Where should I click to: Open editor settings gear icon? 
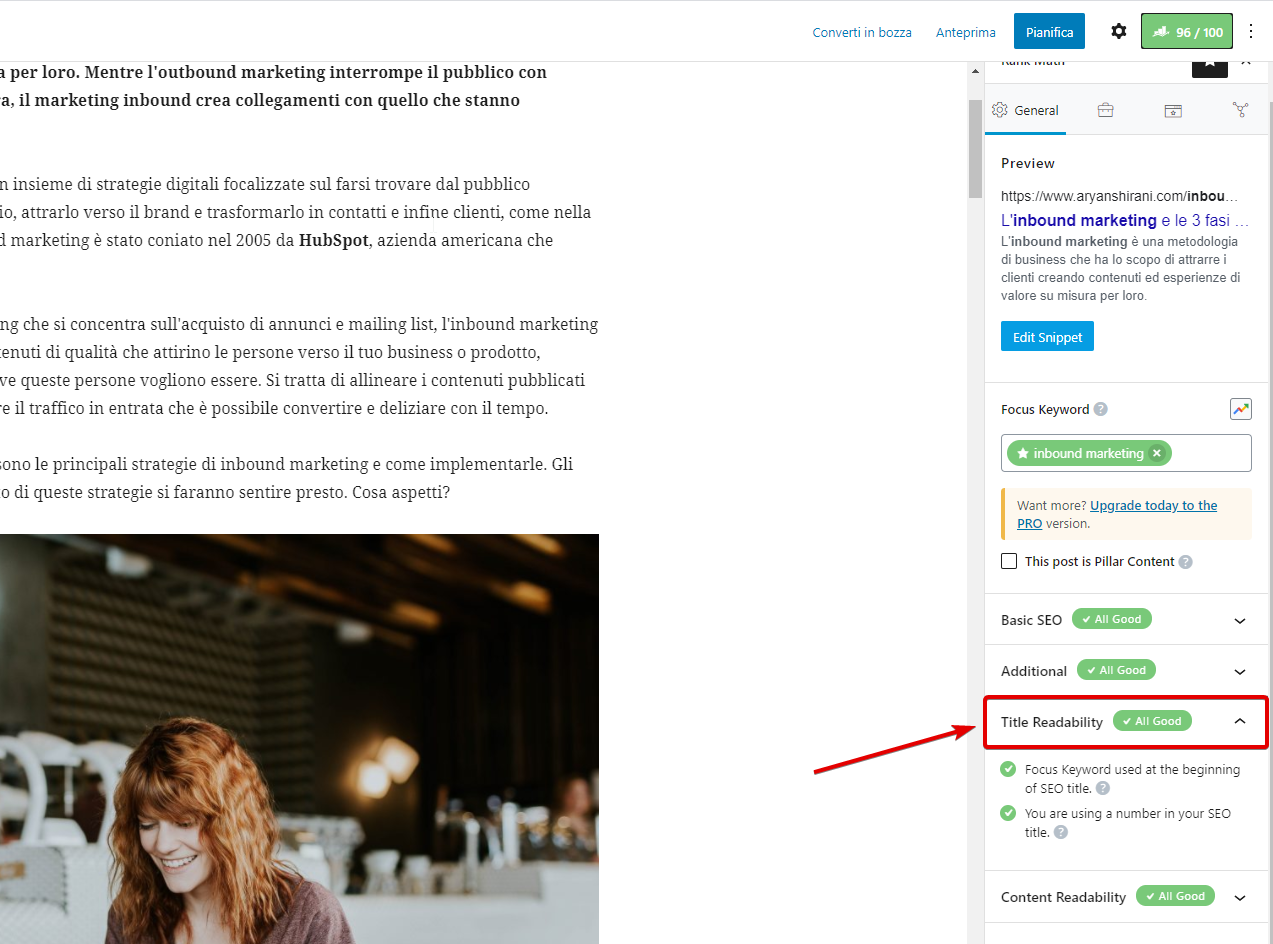point(1119,32)
